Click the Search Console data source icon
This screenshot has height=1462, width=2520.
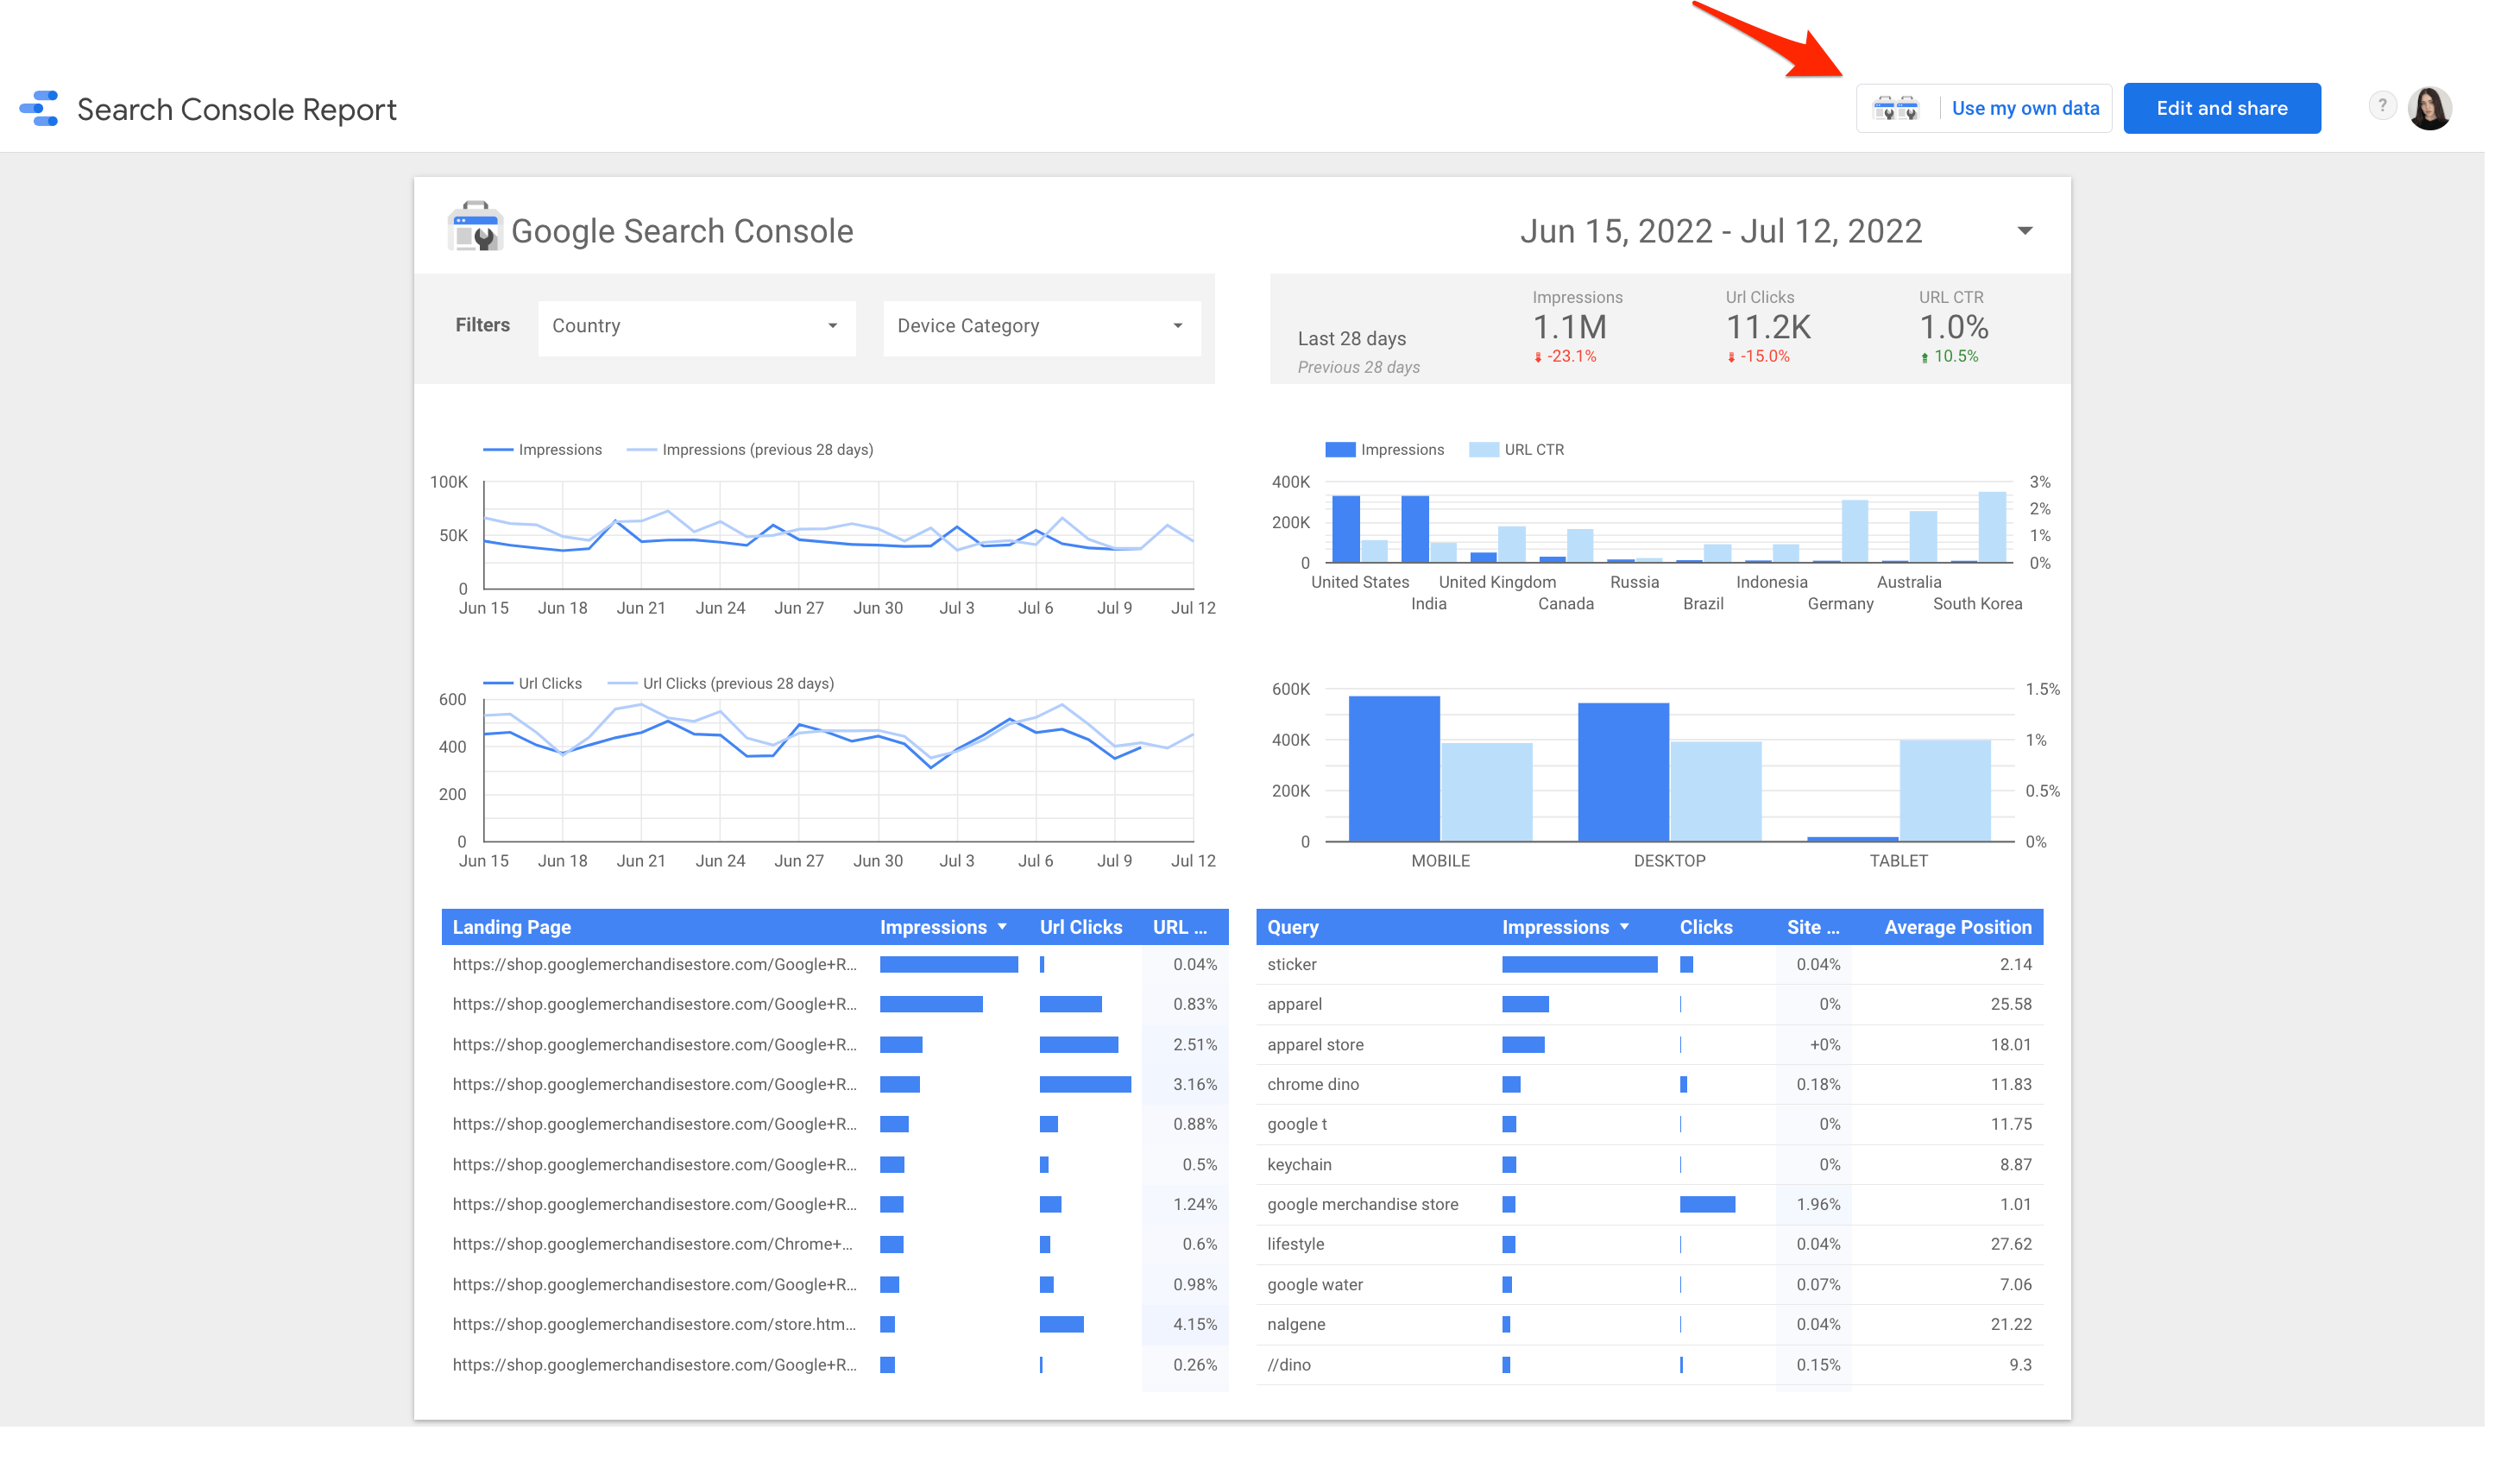[x=1895, y=108]
